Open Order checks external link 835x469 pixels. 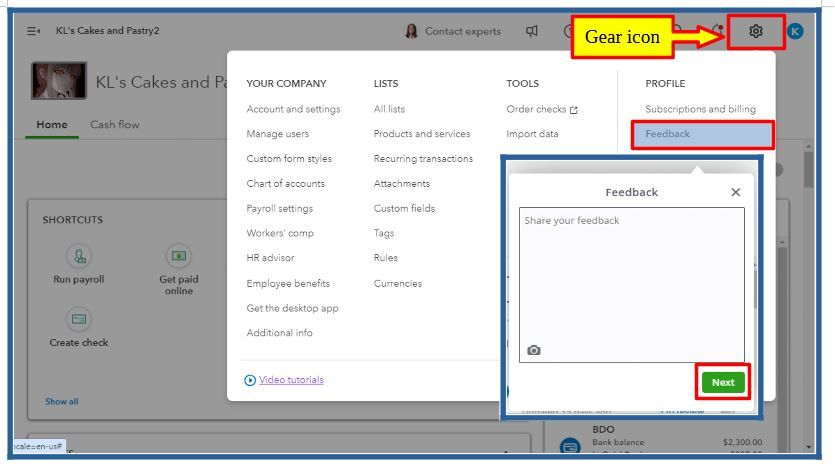point(542,109)
